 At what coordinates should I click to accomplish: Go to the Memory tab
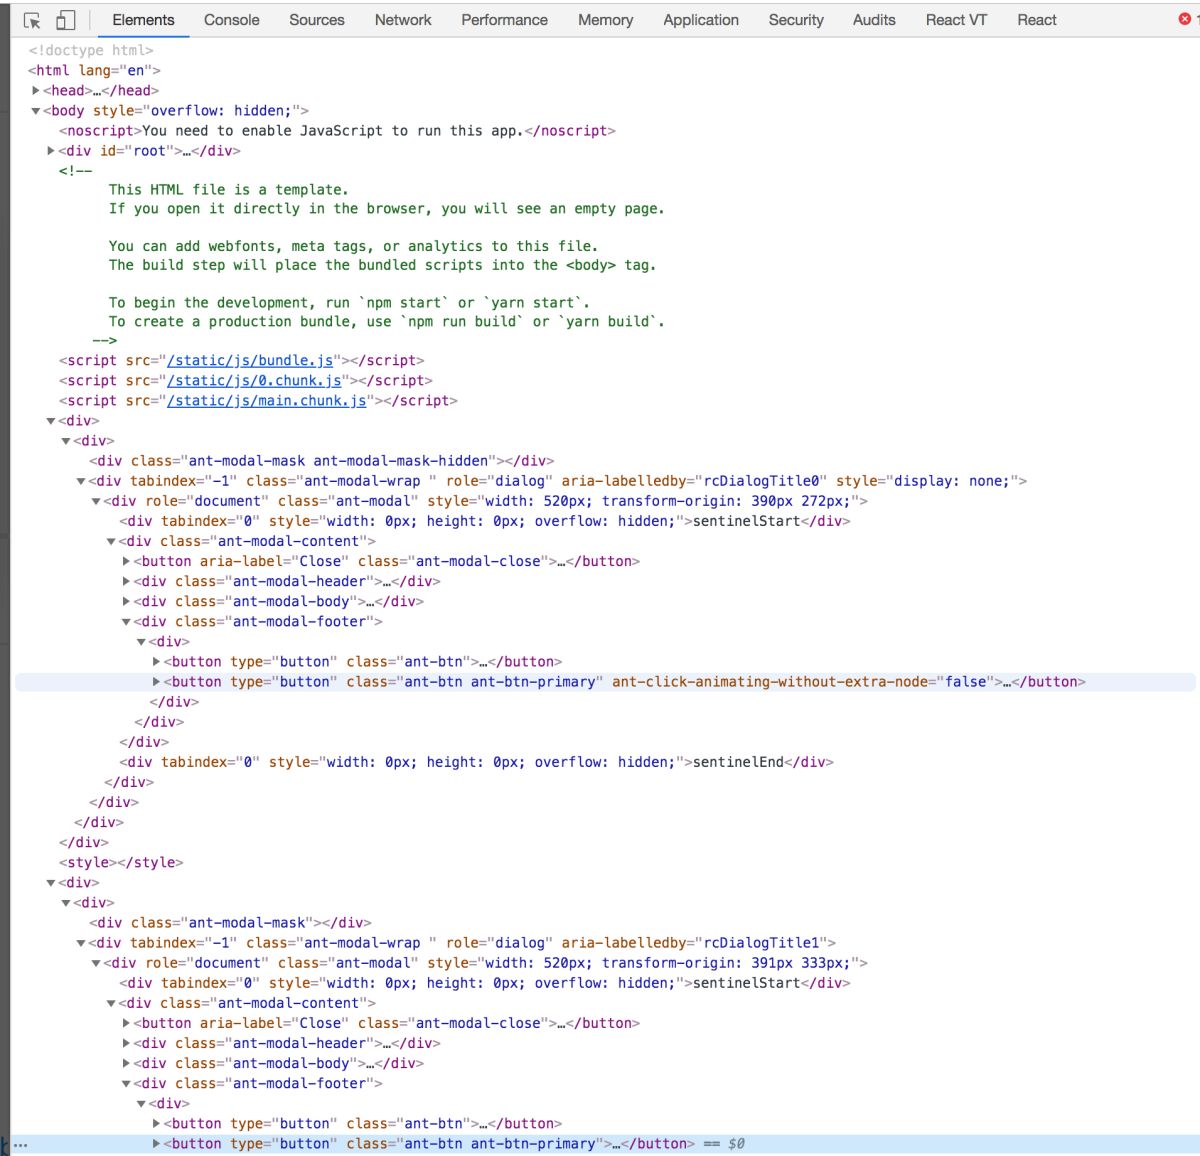[605, 20]
